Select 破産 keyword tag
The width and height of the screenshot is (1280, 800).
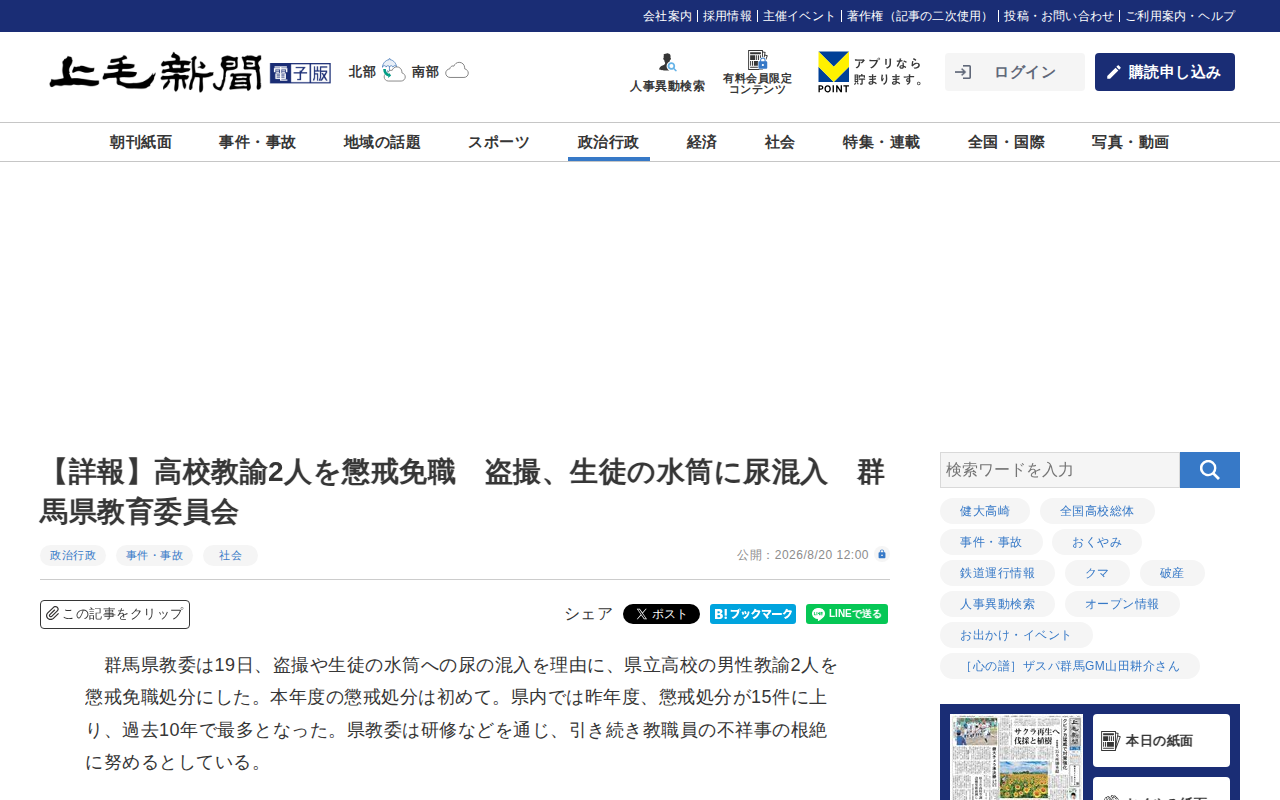1172,573
